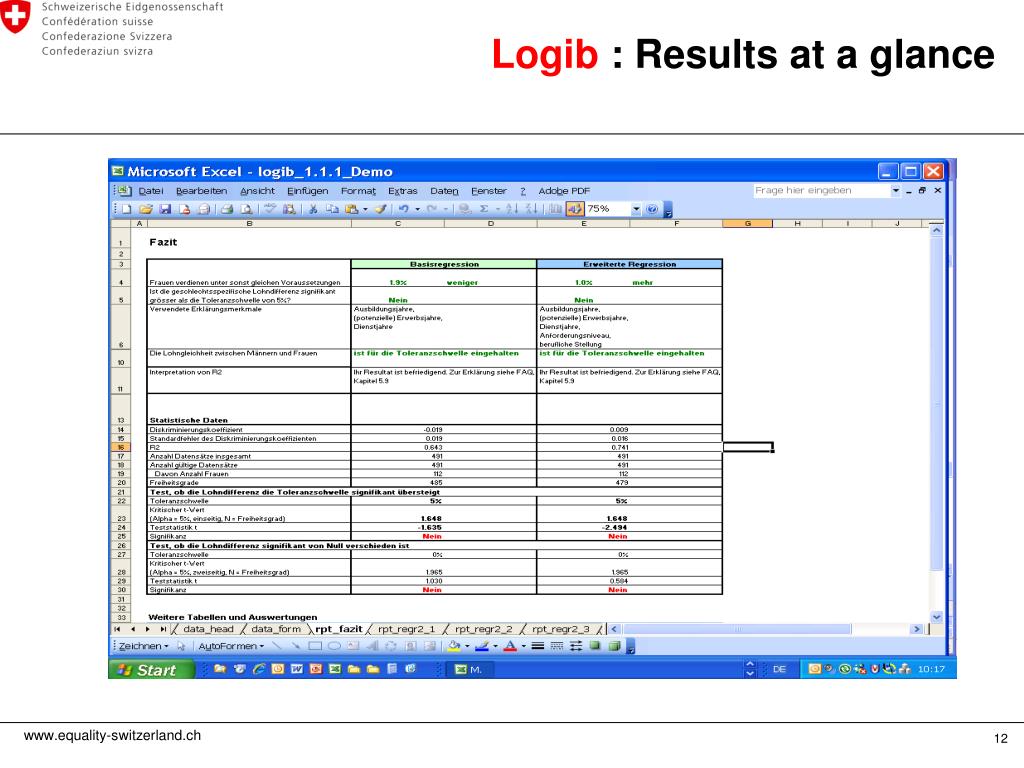Open the Ansicht menu
This screenshot has width=1024, height=768.
(x=257, y=191)
